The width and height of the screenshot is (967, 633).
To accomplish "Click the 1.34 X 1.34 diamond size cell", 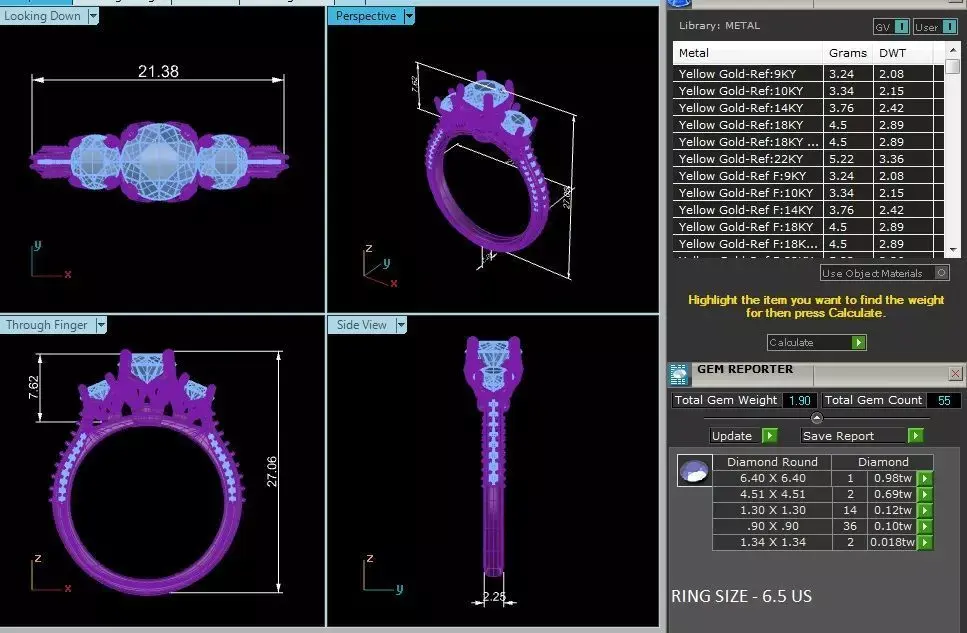I will pyautogui.click(x=772, y=542).
